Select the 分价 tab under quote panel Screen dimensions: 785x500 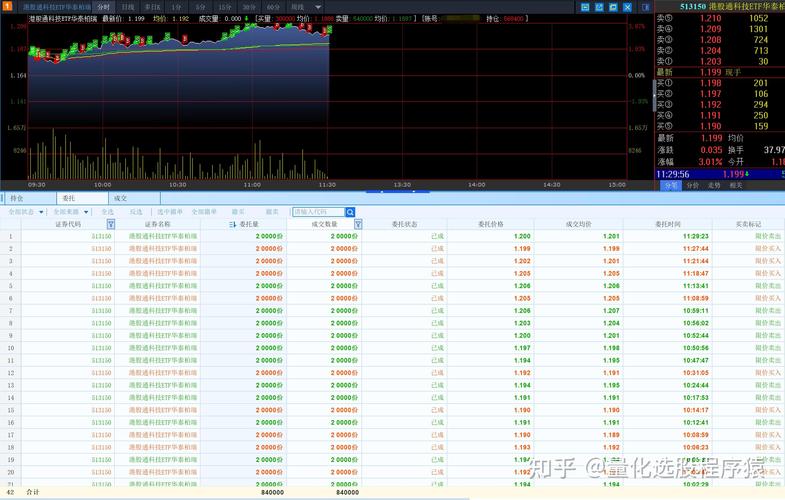click(692, 185)
